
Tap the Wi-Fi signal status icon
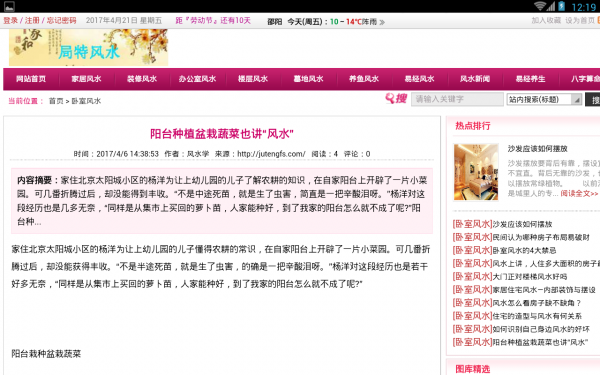(x=540, y=6)
